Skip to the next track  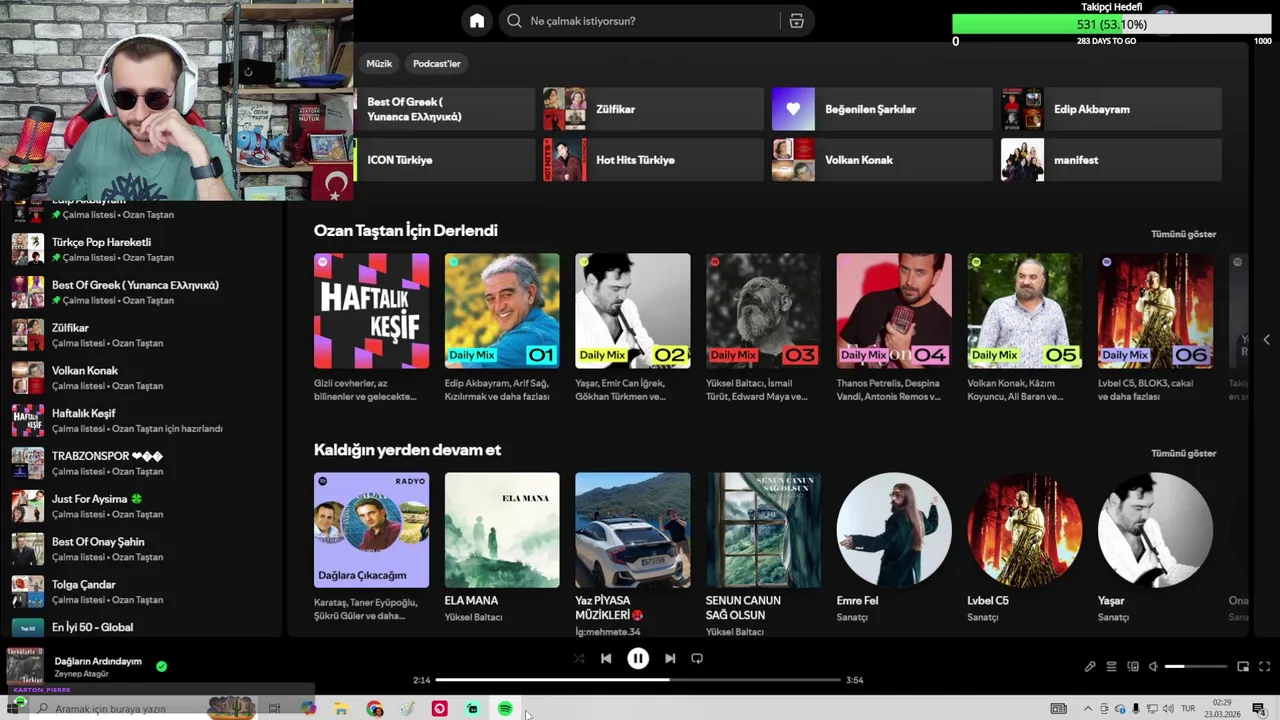(670, 658)
